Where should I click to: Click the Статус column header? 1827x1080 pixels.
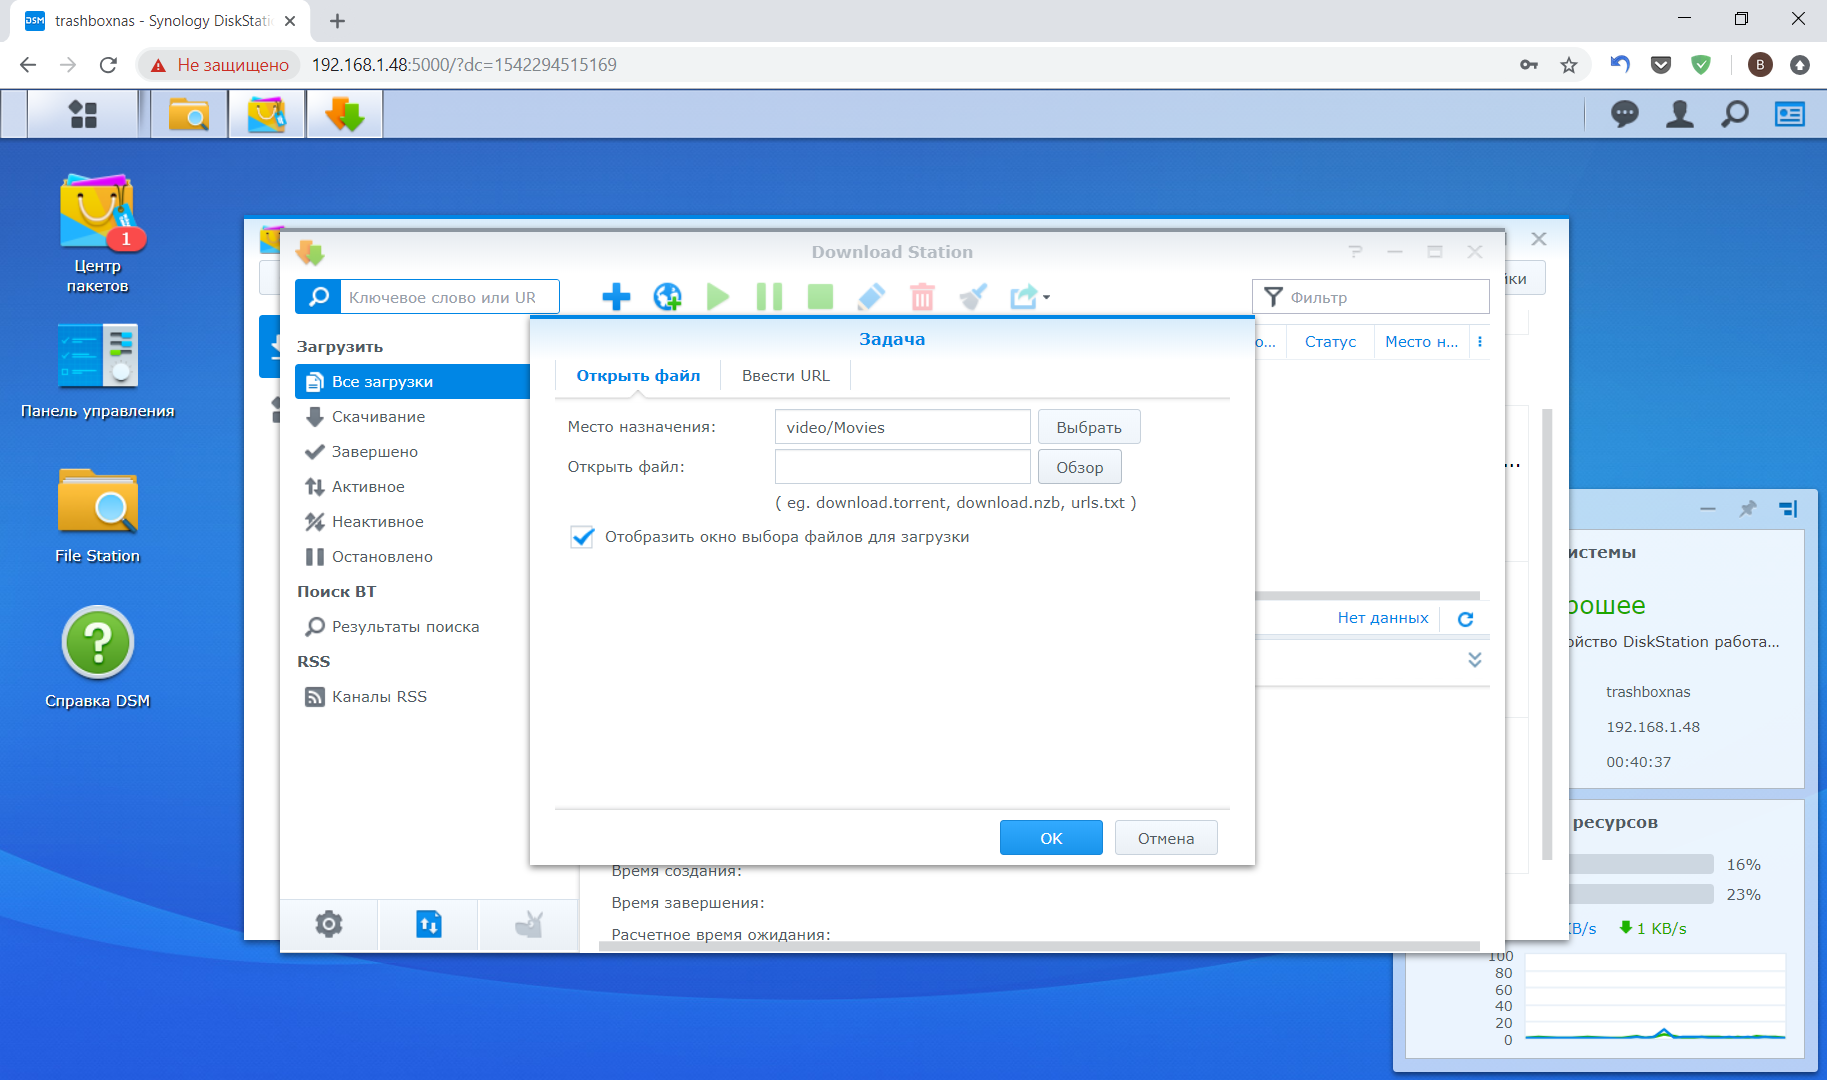[x=1330, y=342]
